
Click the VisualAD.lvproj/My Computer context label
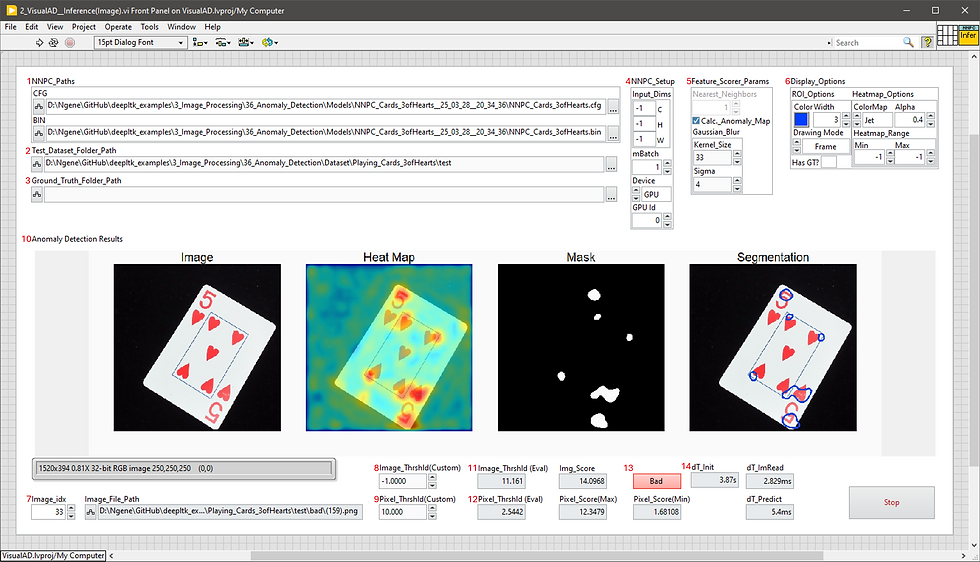pos(53,555)
